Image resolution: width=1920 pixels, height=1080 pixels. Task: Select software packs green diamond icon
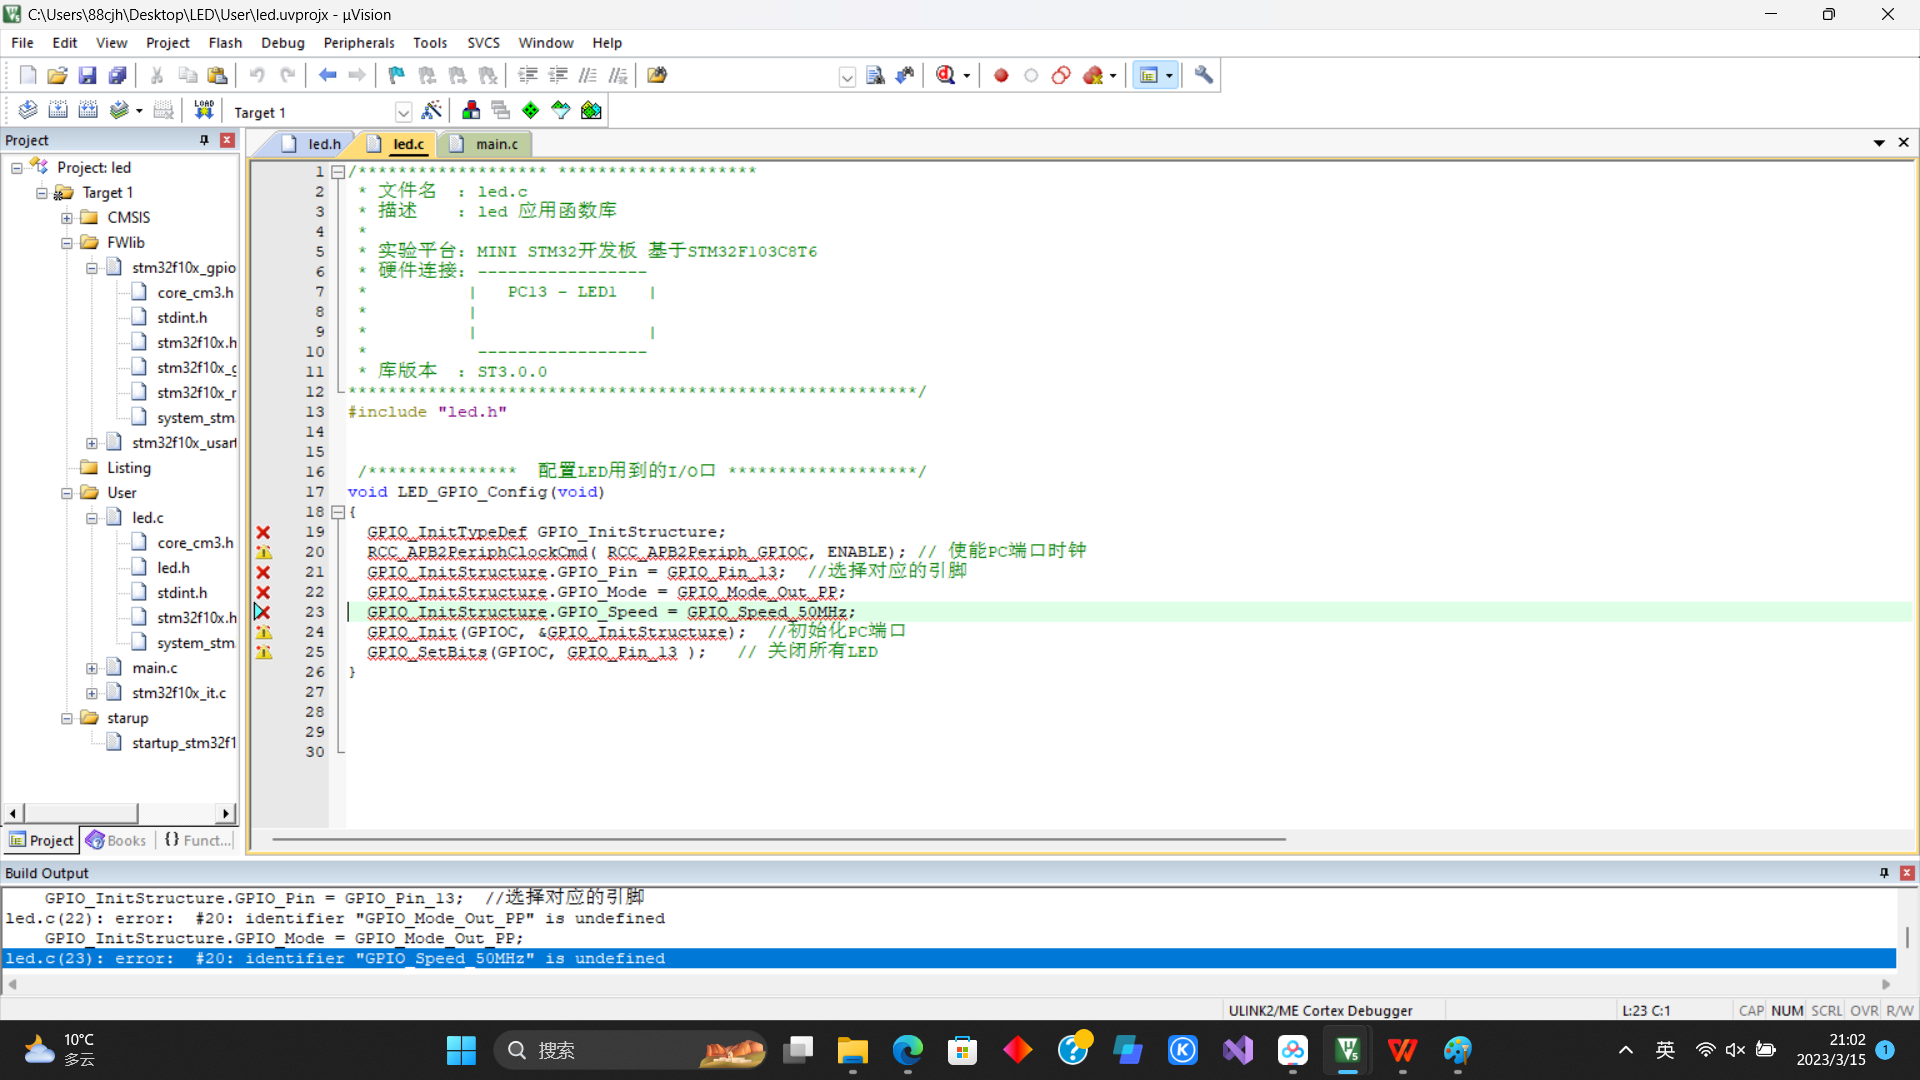click(531, 110)
